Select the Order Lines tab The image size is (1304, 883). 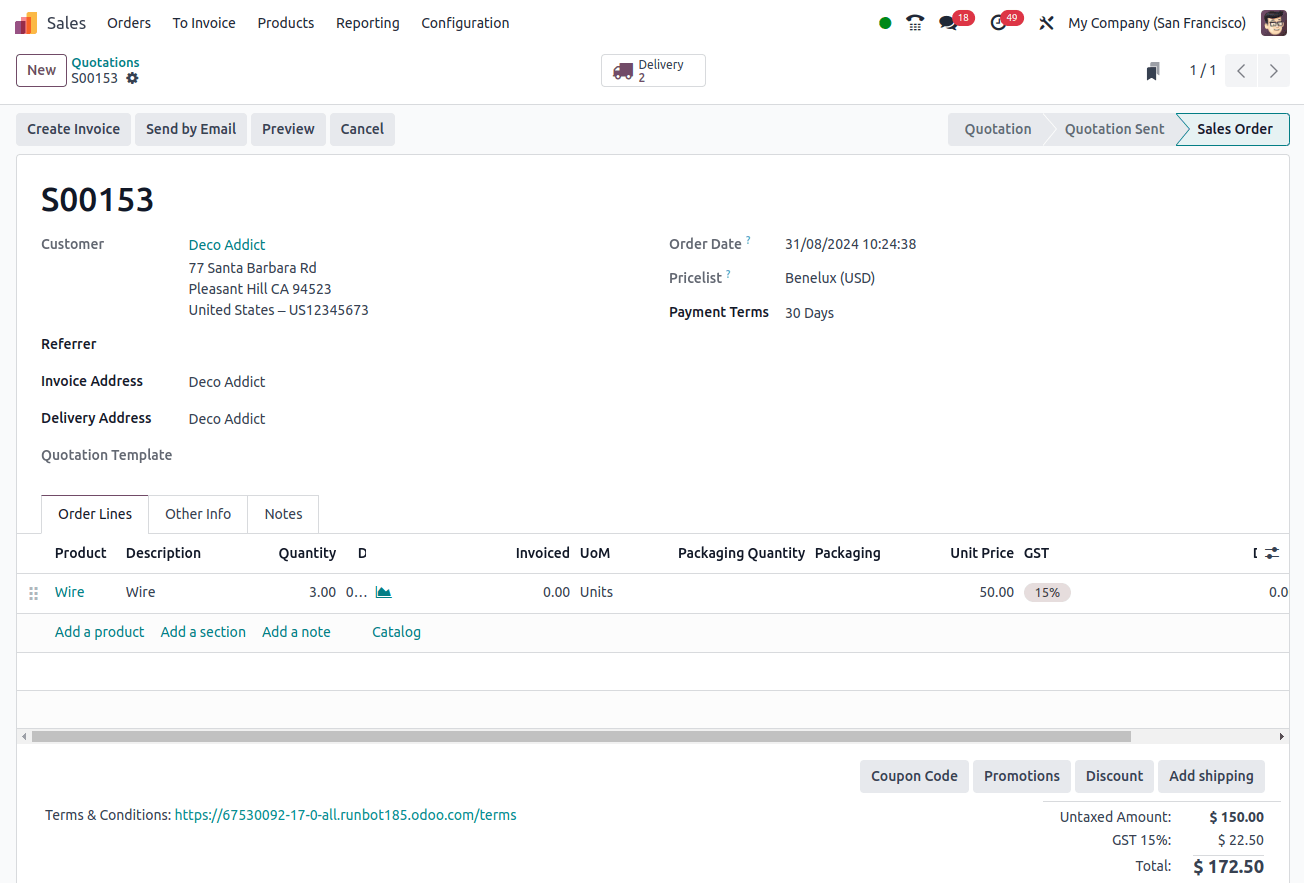(95, 514)
